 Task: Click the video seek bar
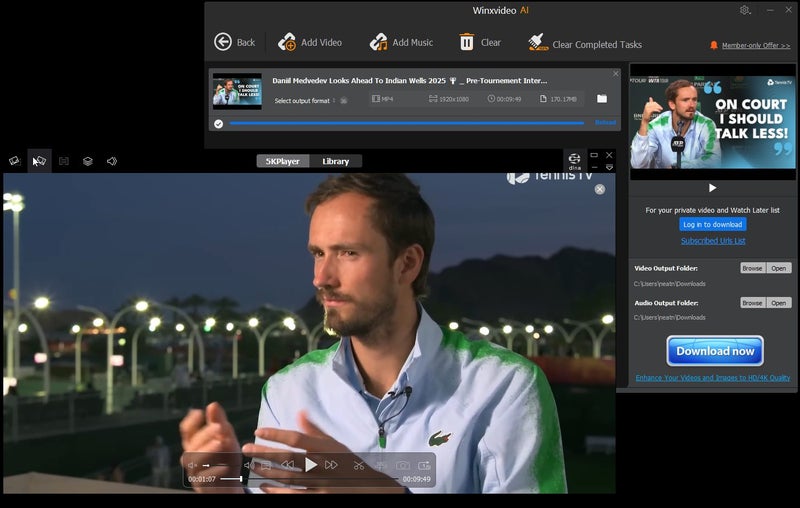click(309, 479)
